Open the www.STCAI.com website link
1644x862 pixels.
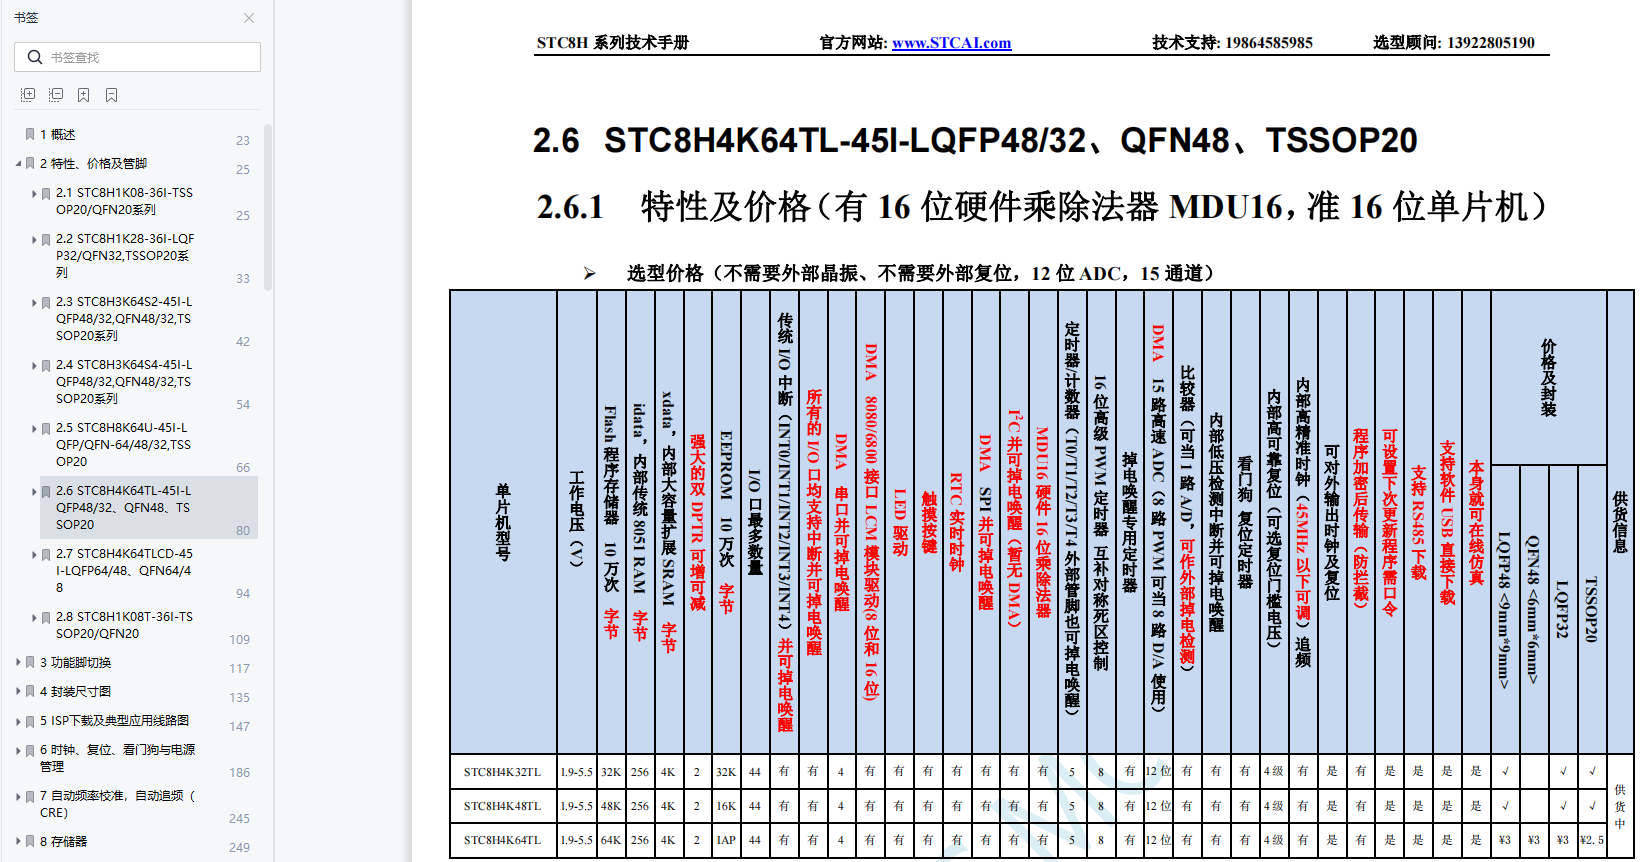tap(951, 42)
